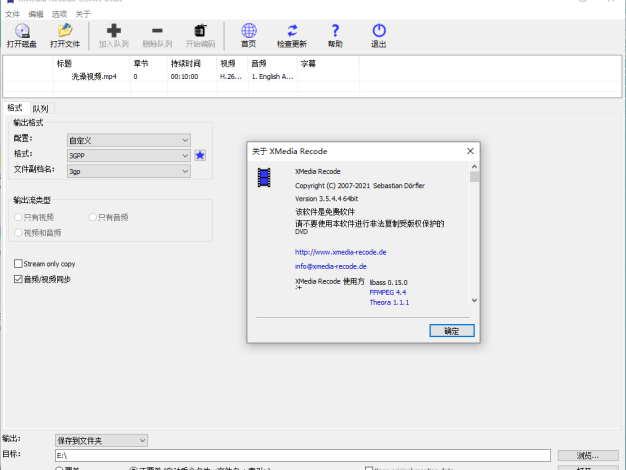The height and width of the screenshot is (470, 626).
Task: Toggle the 音频/视频同步 sync checkbox
Action: coord(18,279)
